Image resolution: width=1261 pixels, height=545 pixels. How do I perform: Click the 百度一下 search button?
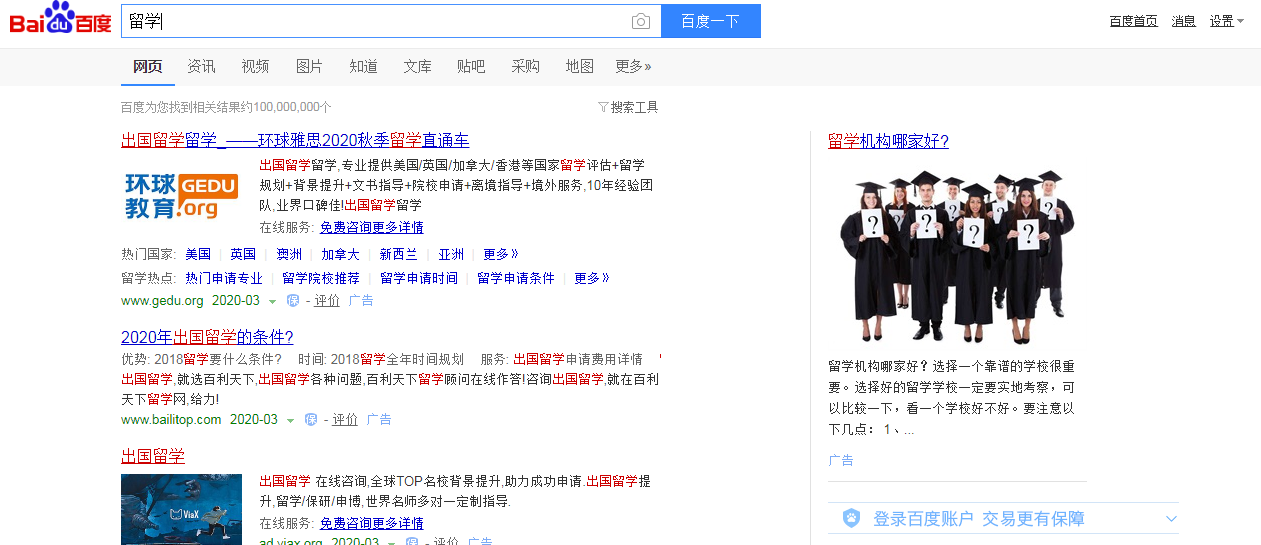(x=710, y=21)
